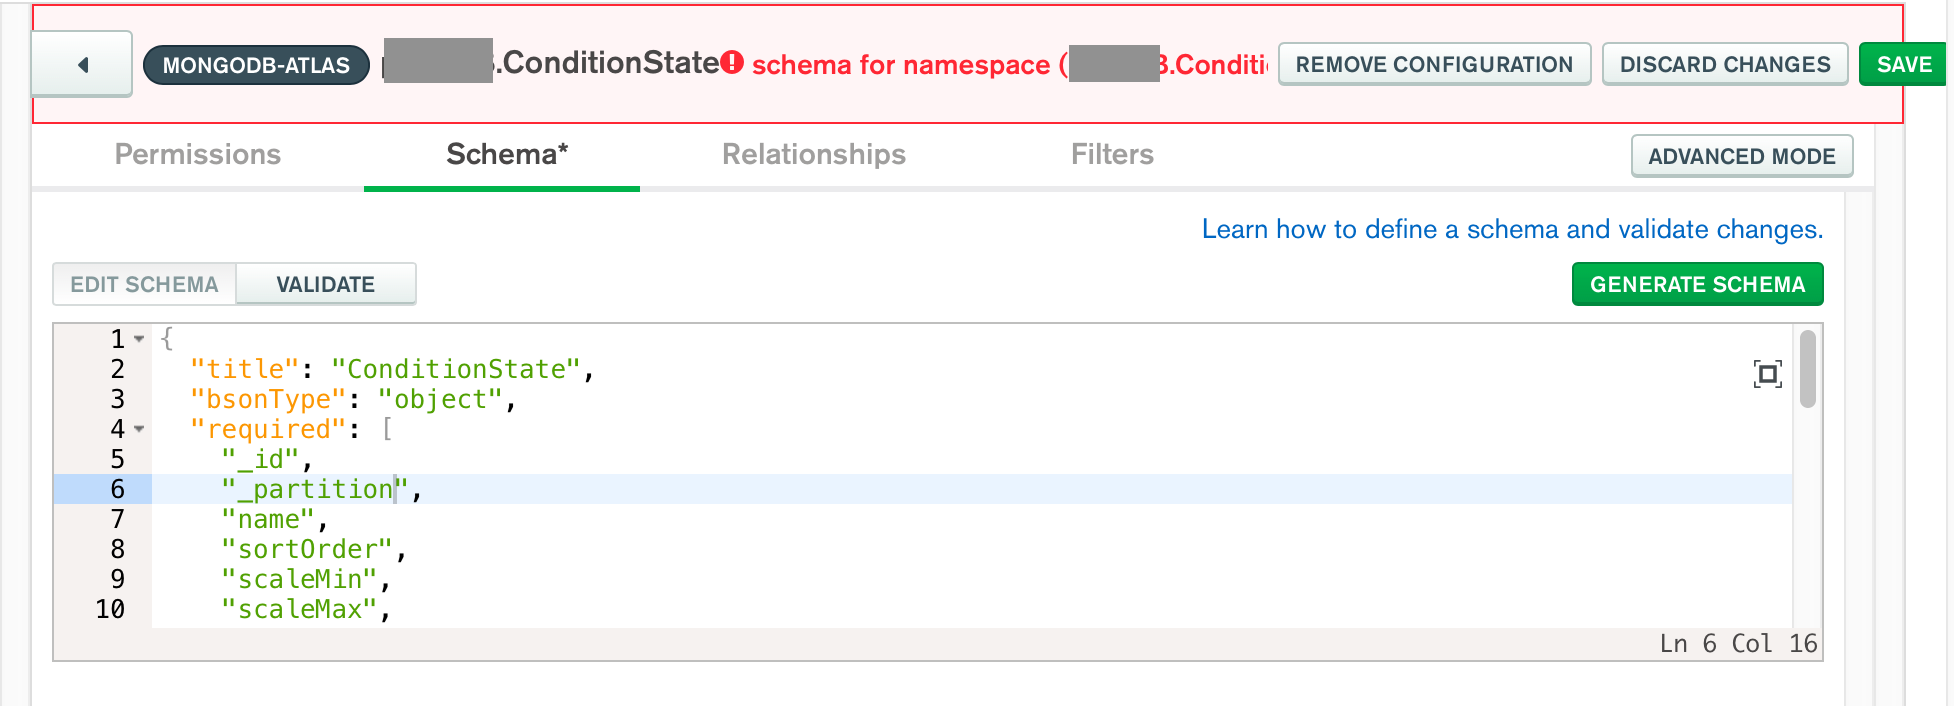This screenshot has width=1954, height=706.
Task: Switch to Edit Schema mode
Action: click(x=144, y=284)
